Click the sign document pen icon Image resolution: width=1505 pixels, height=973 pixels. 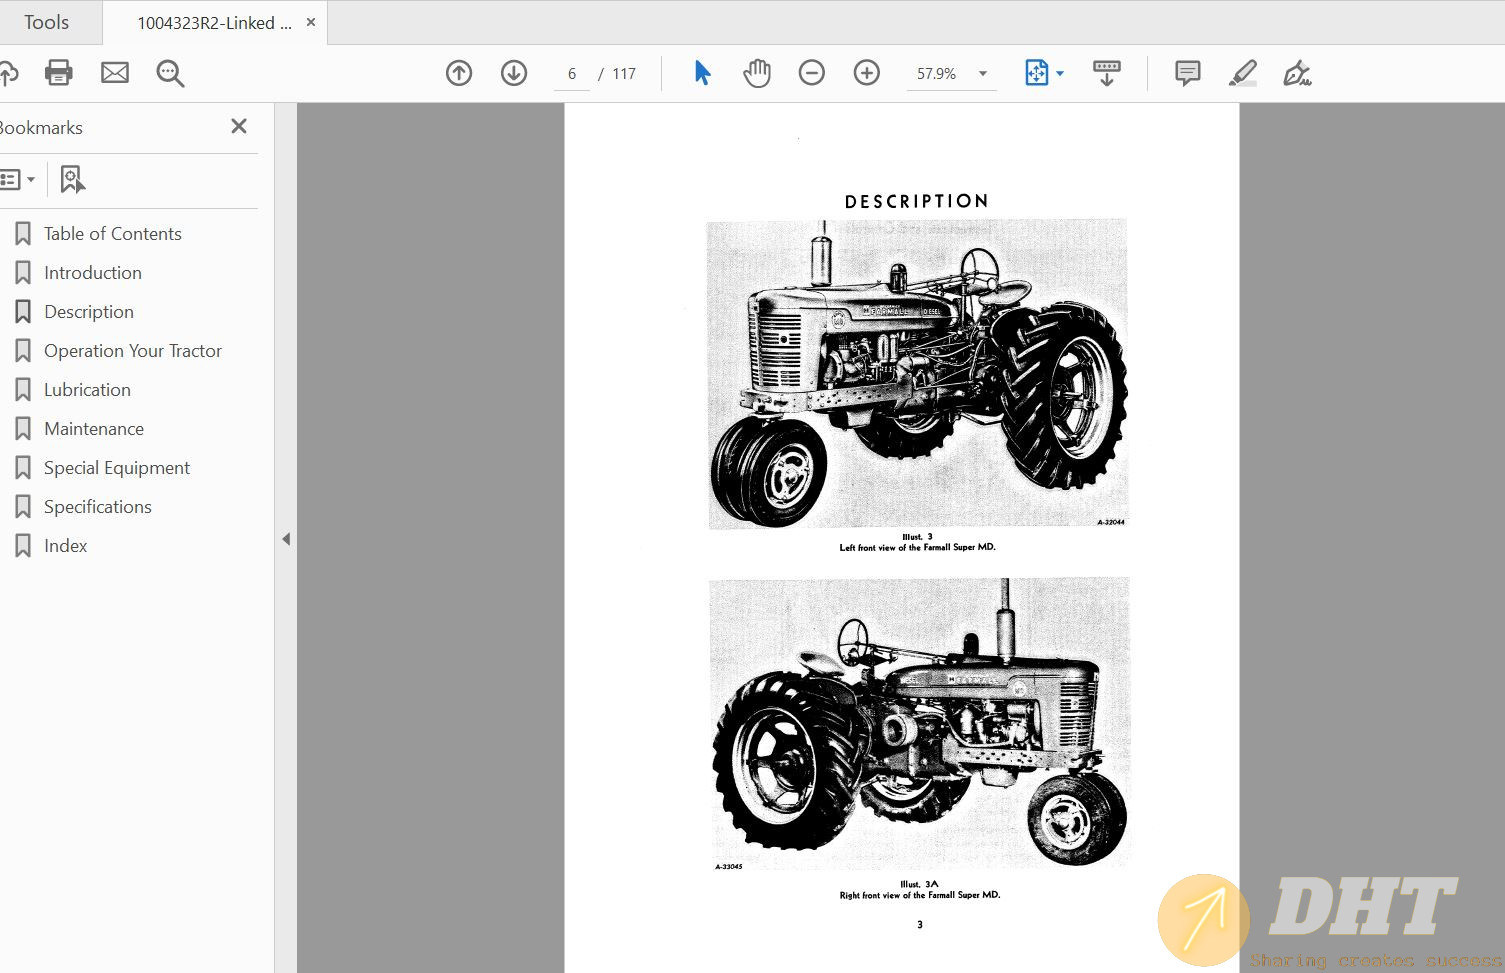tap(1297, 73)
